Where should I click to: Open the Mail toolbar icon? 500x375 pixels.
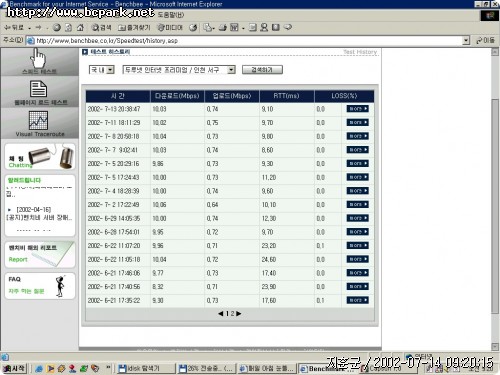[x=208, y=27]
